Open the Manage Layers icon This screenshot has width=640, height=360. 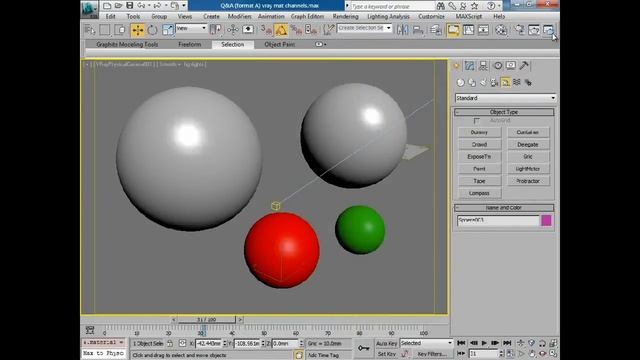pyautogui.click(x=436, y=30)
